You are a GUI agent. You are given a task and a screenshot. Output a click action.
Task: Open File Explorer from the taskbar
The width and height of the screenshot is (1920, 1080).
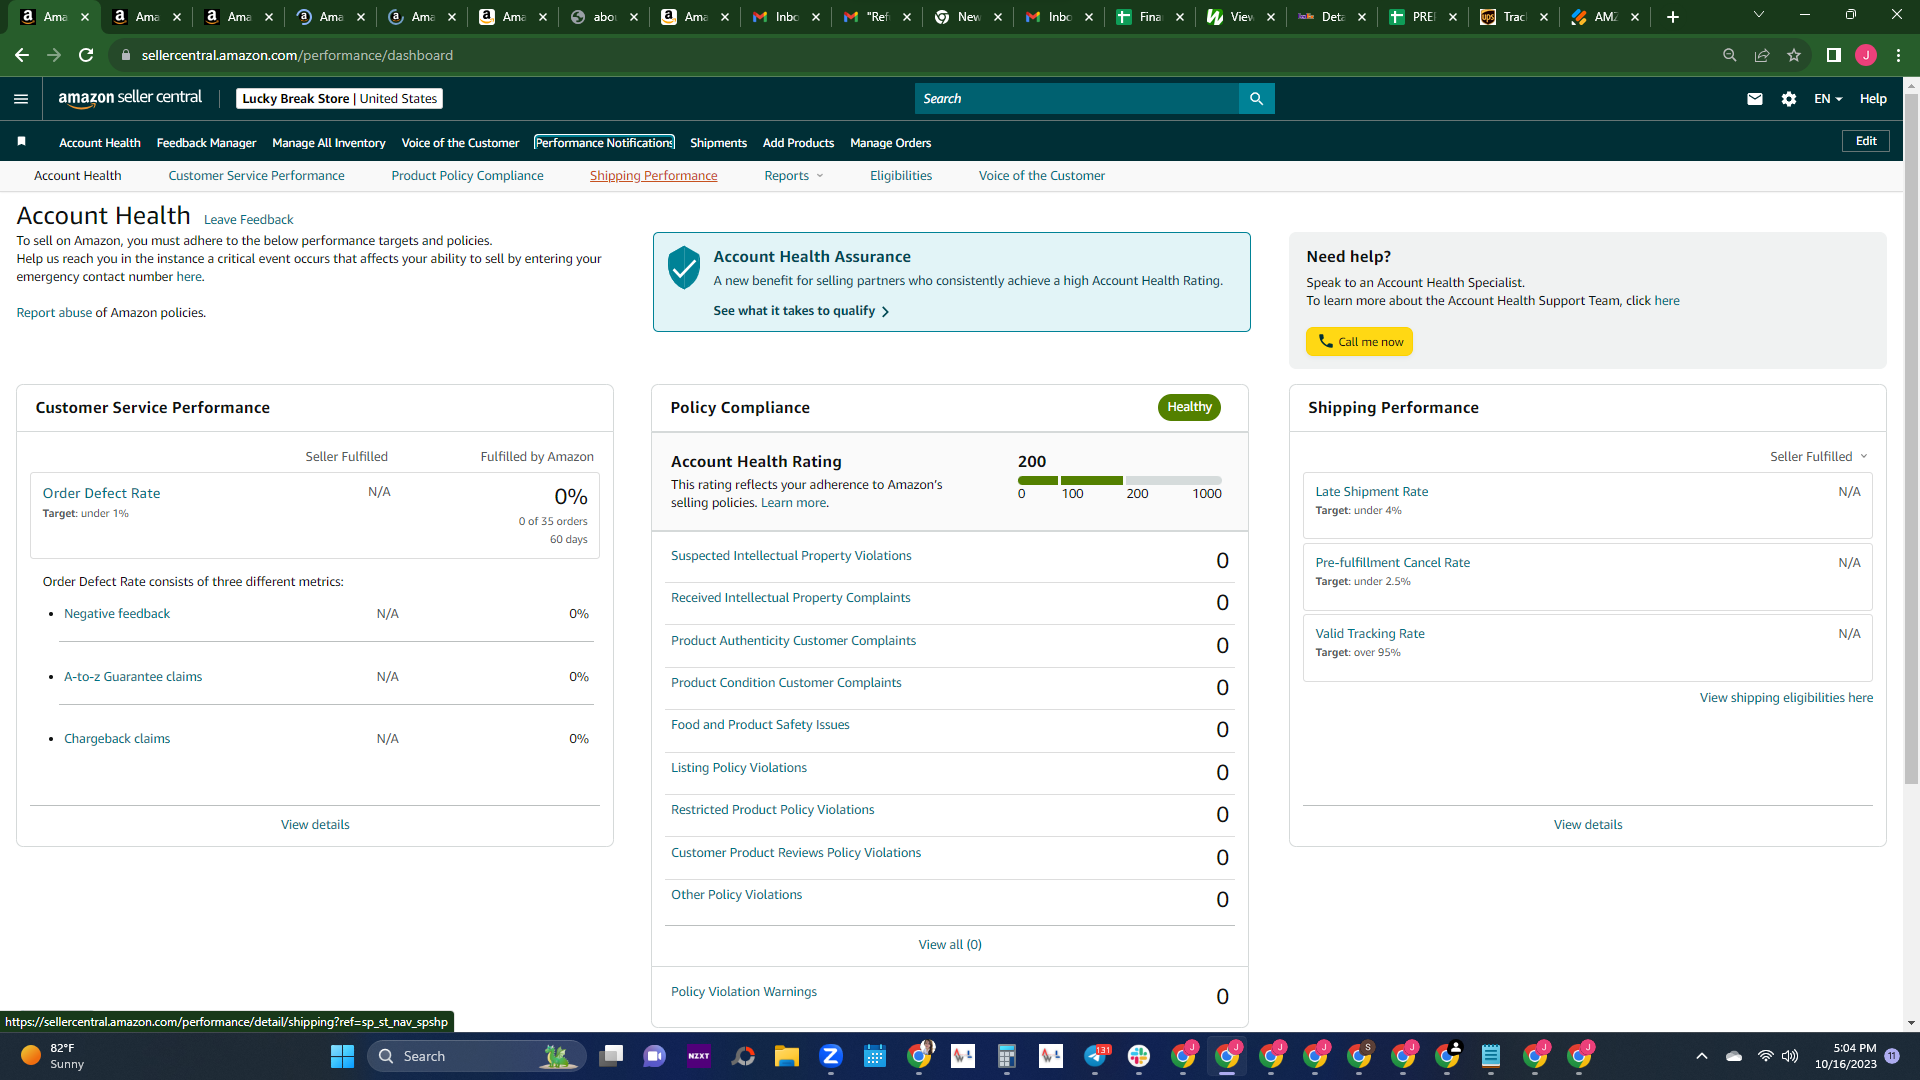pyautogui.click(x=787, y=1056)
